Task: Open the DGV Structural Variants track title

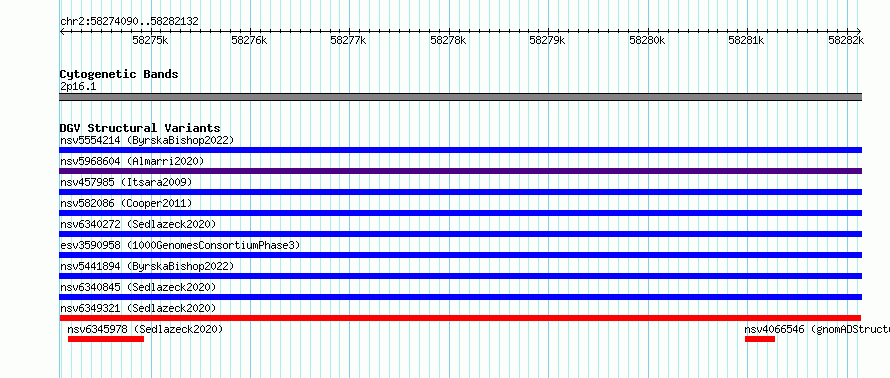Action: 140,128
